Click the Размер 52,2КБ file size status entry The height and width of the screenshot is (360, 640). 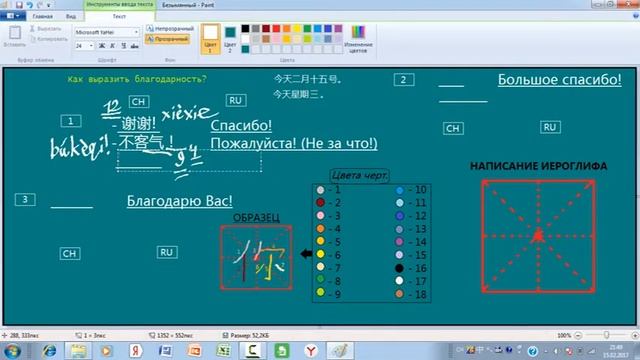pyautogui.click(x=246, y=336)
